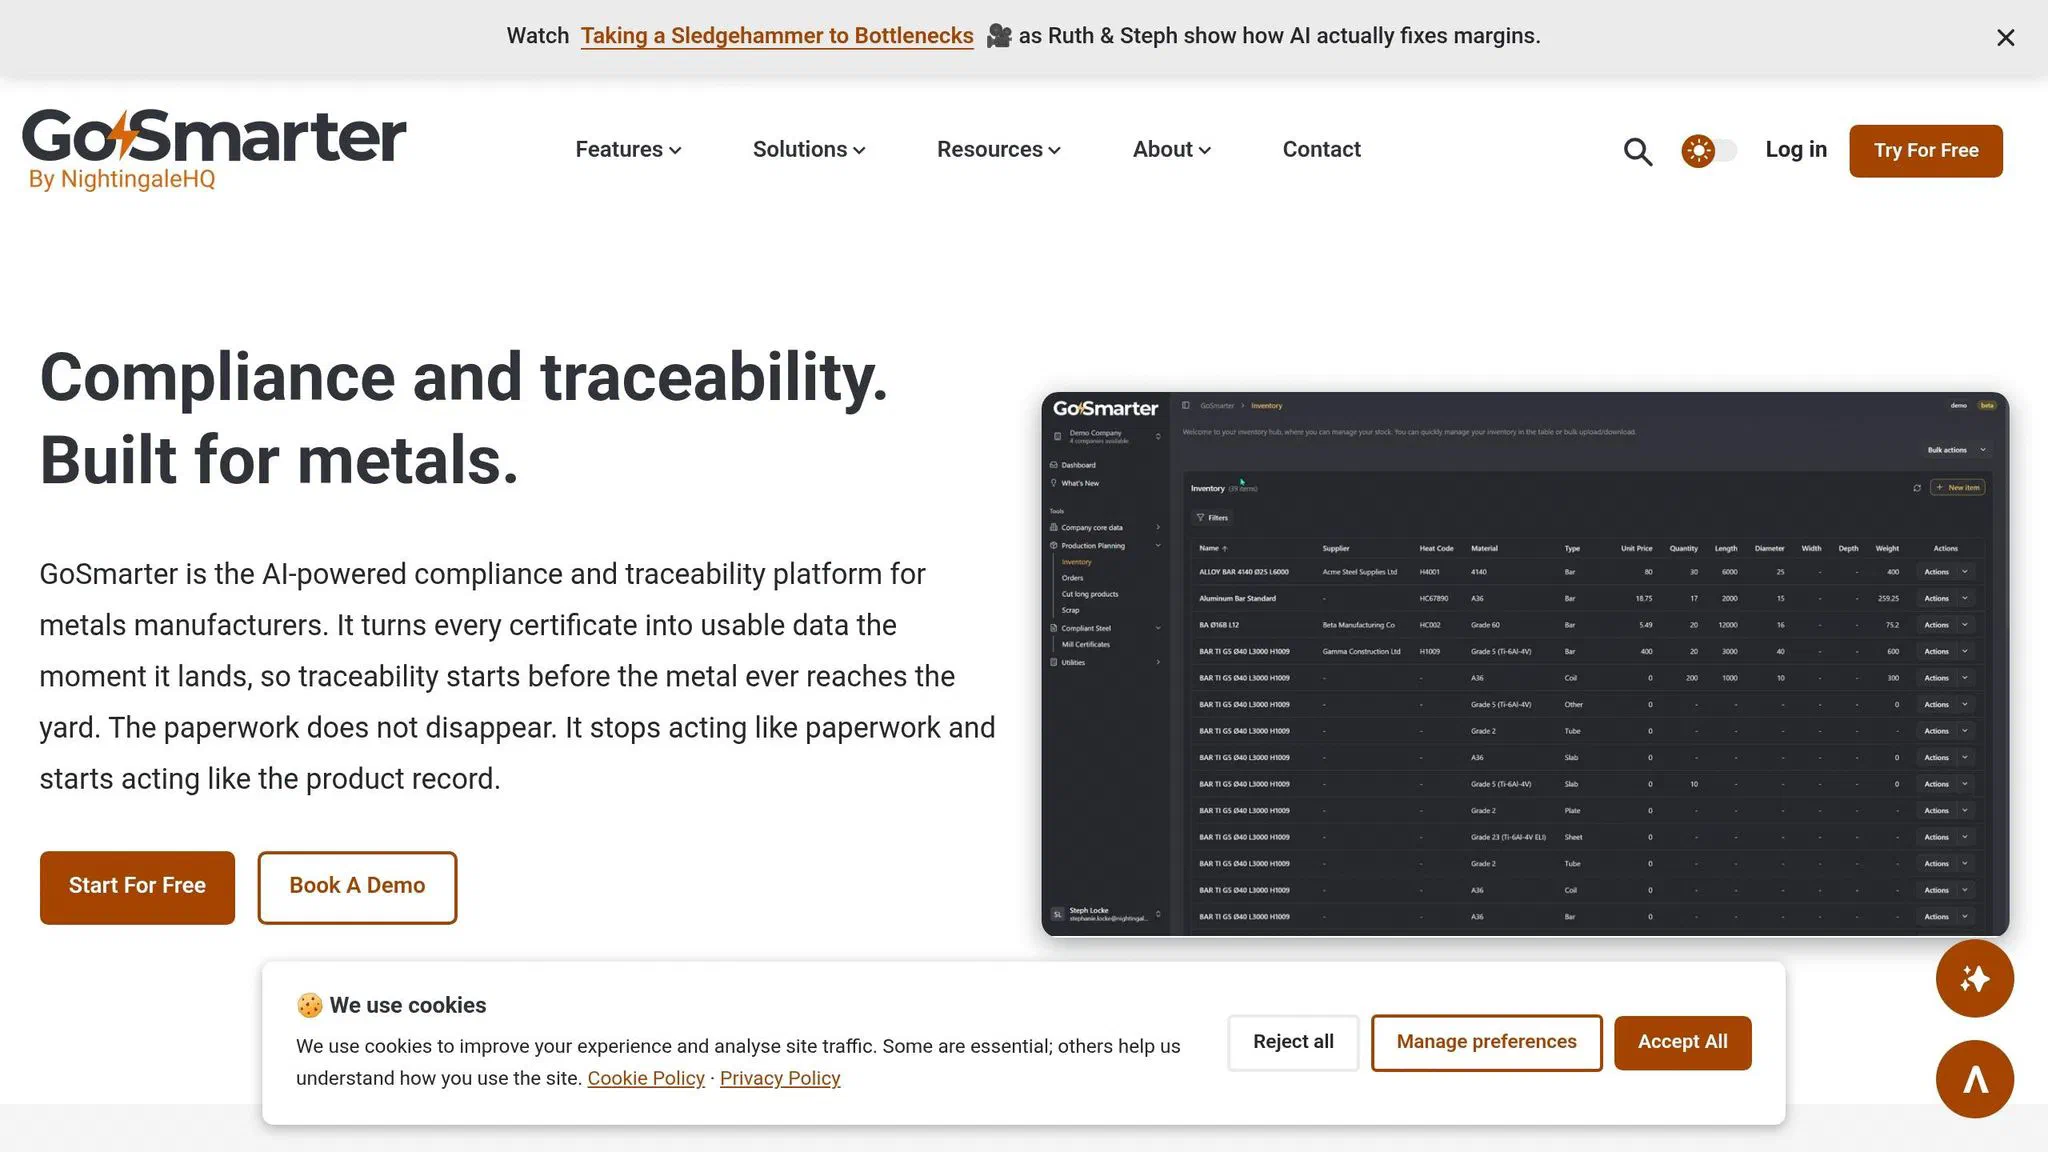This screenshot has width=2048, height=1152.
Task: Click the back-to-top arrow button
Action: pos(1974,1079)
